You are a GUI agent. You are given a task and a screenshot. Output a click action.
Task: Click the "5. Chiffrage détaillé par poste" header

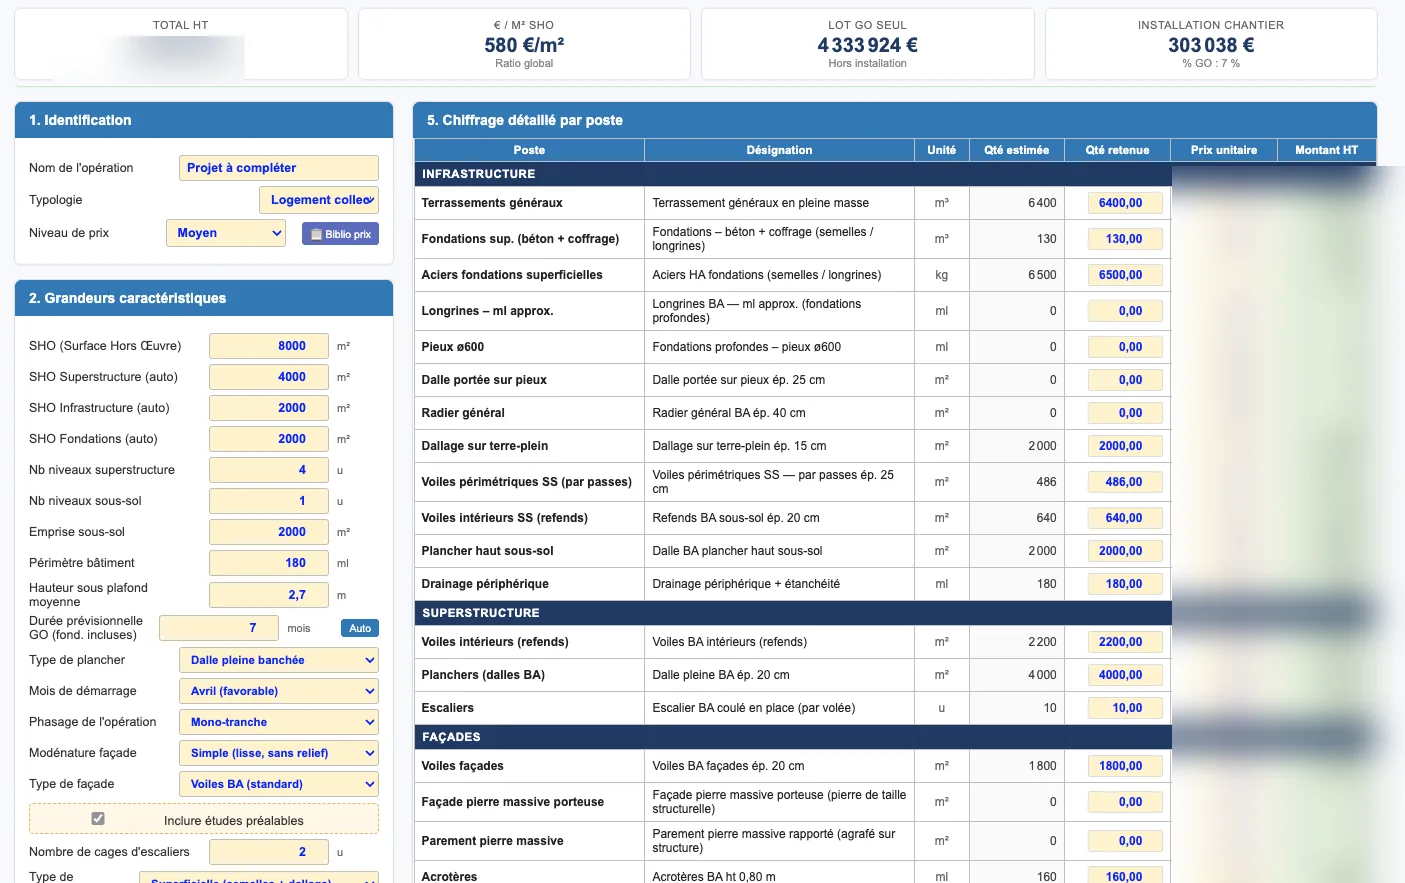point(895,120)
